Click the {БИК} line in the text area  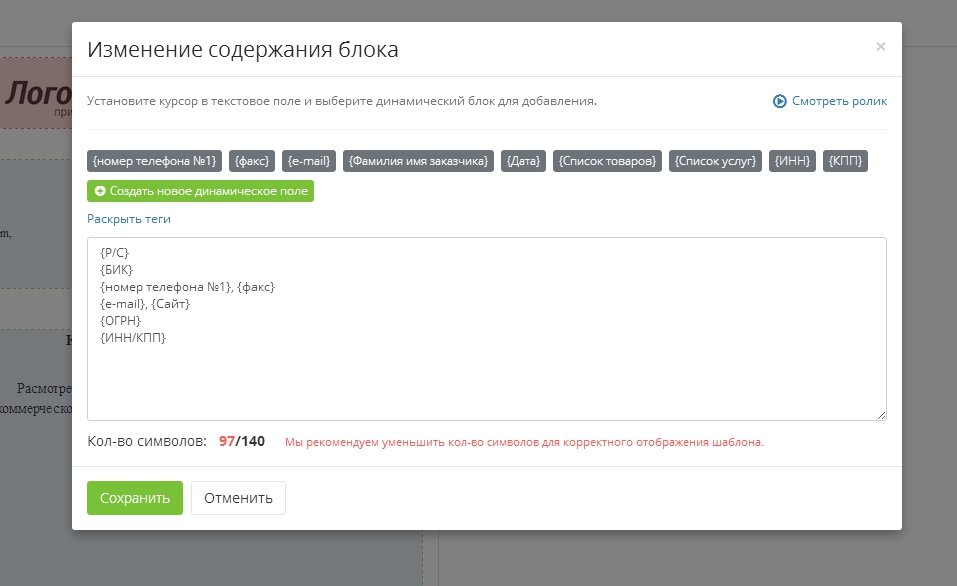116,270
